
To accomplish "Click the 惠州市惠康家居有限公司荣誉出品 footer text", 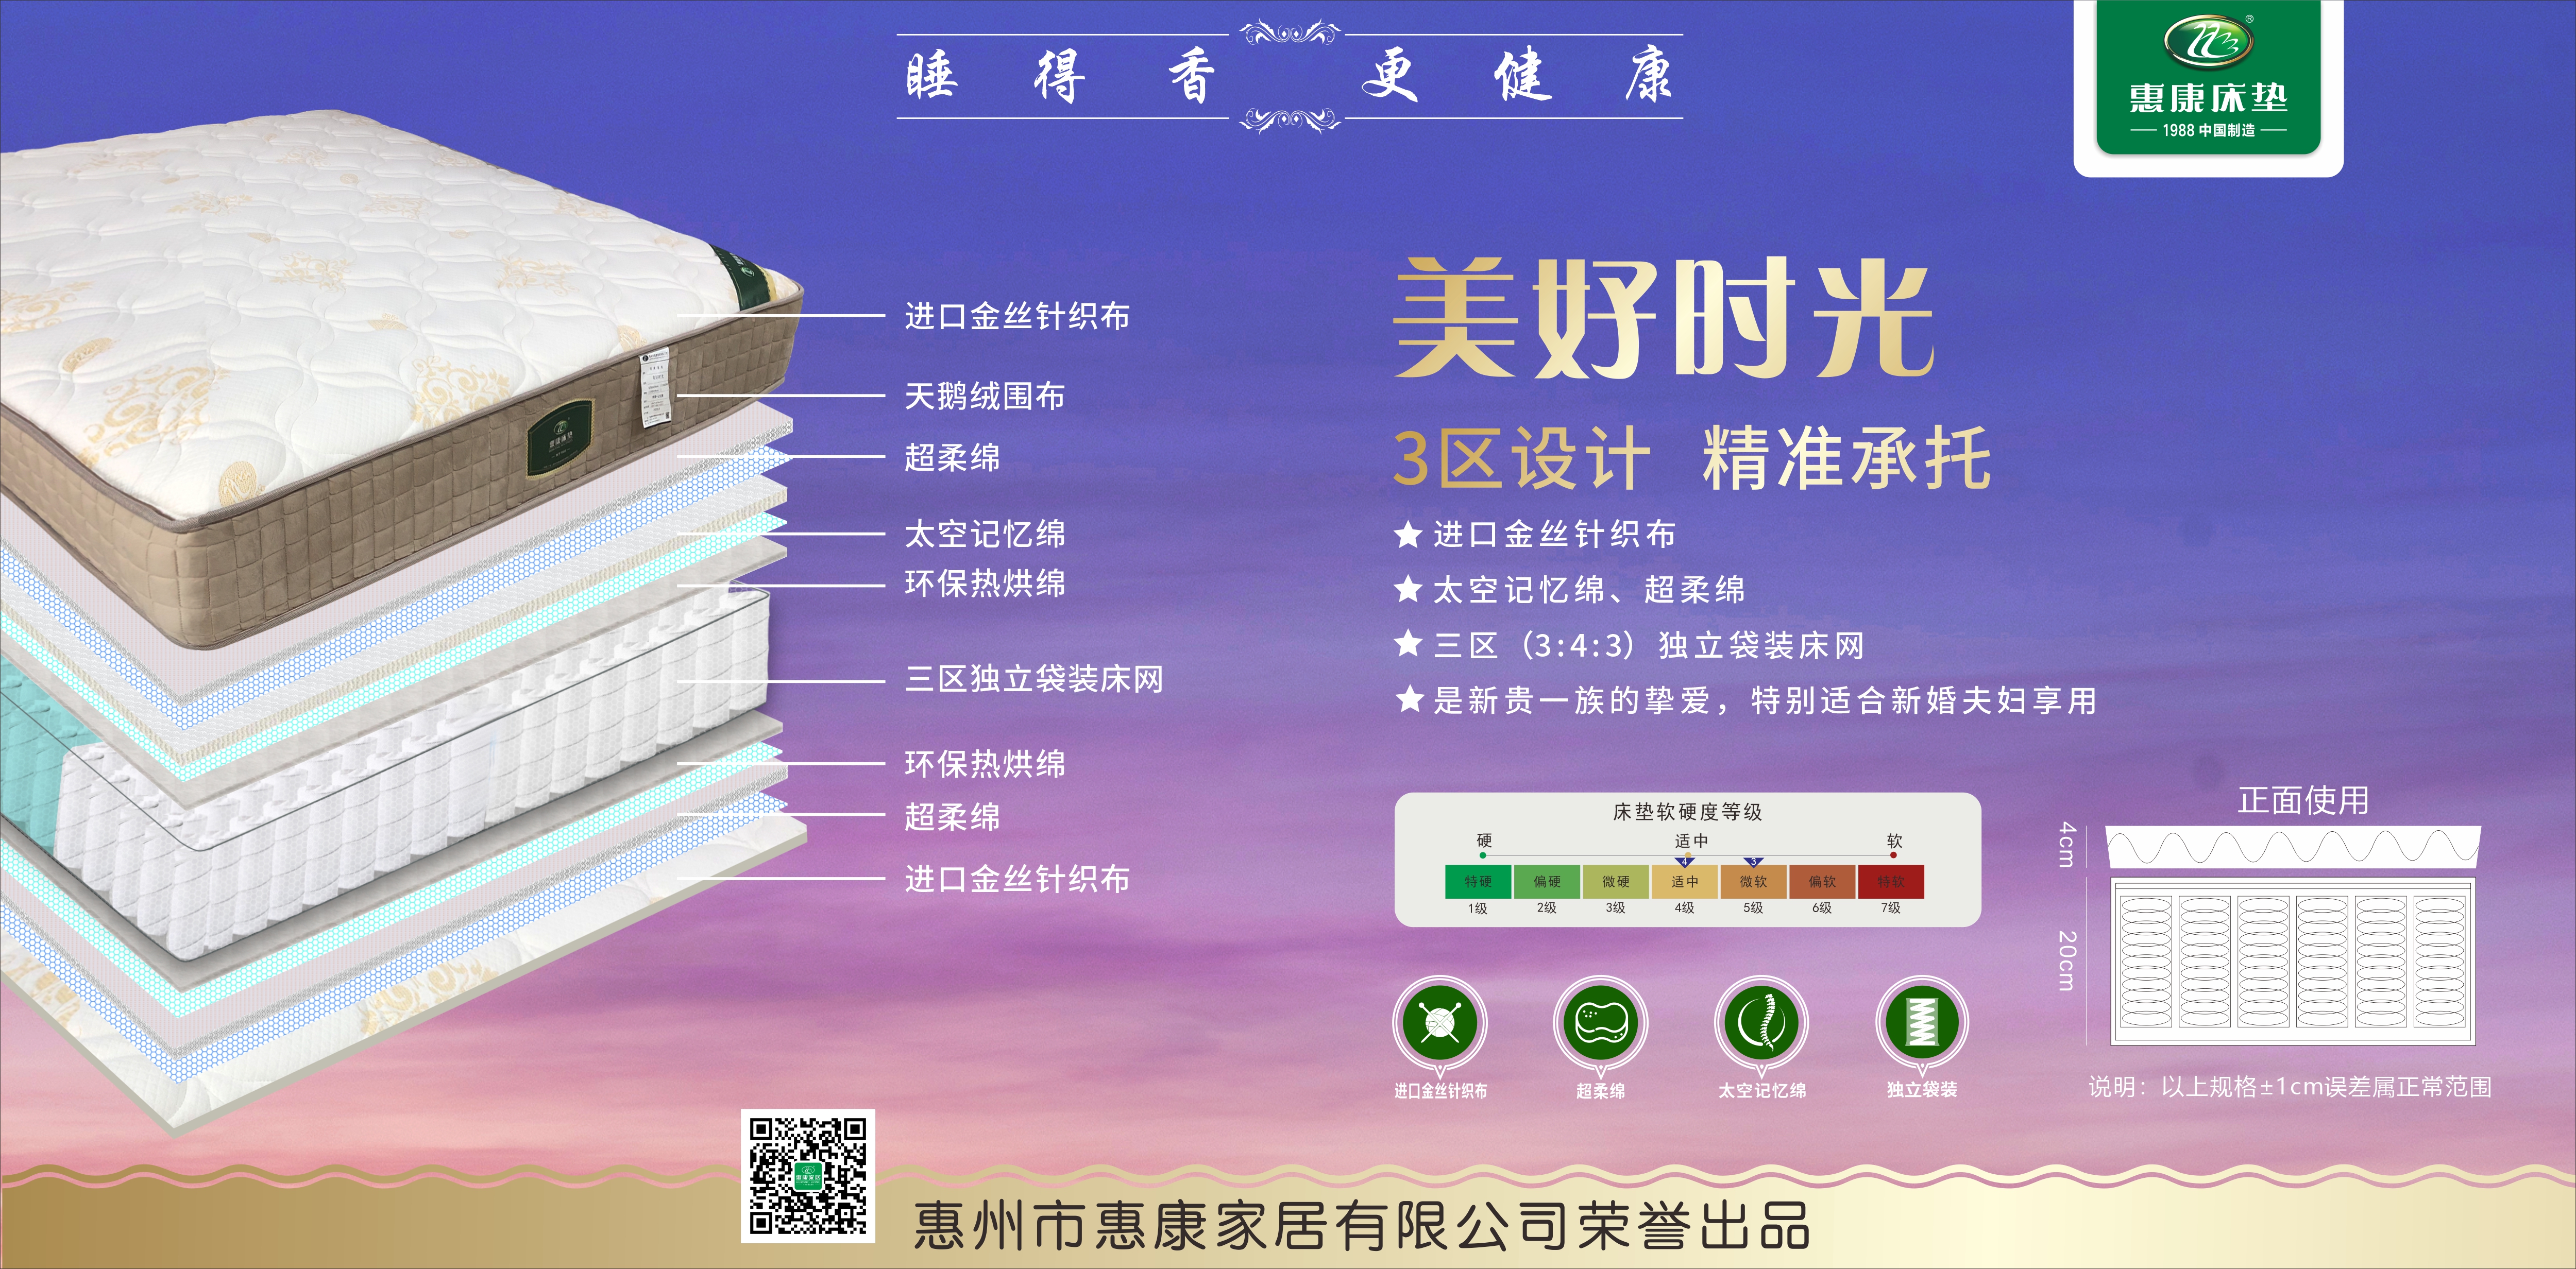I will coord(1362,1225).
